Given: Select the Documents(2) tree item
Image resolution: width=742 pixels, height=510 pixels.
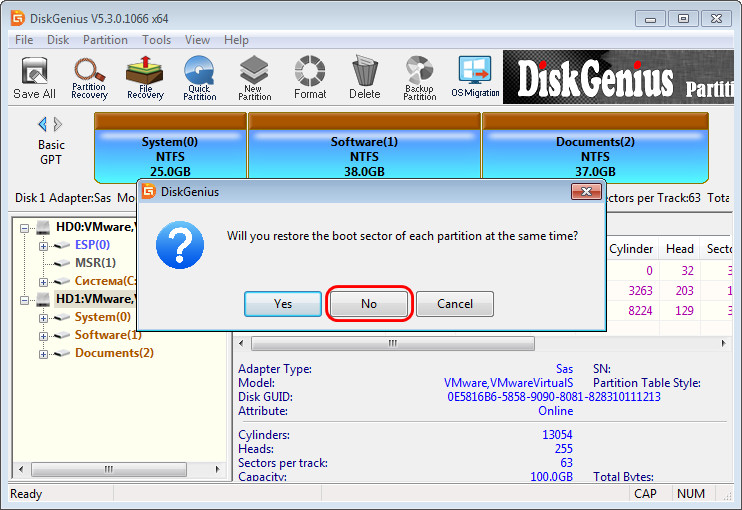Looking at the screenshot, I should (114, 353).
